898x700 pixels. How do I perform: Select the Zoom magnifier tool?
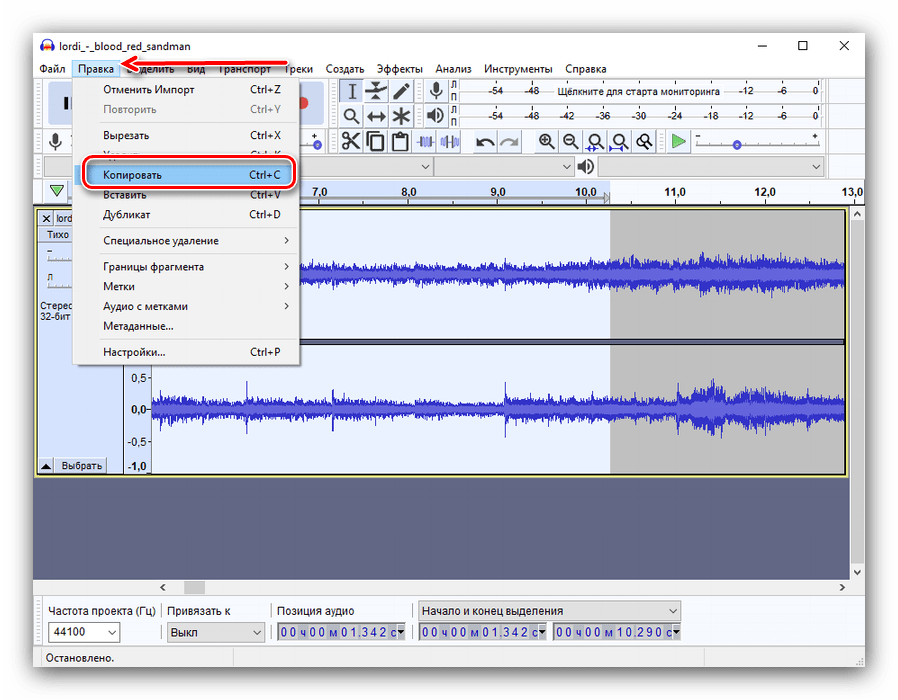pyautogui.click(x=352, y=116)
